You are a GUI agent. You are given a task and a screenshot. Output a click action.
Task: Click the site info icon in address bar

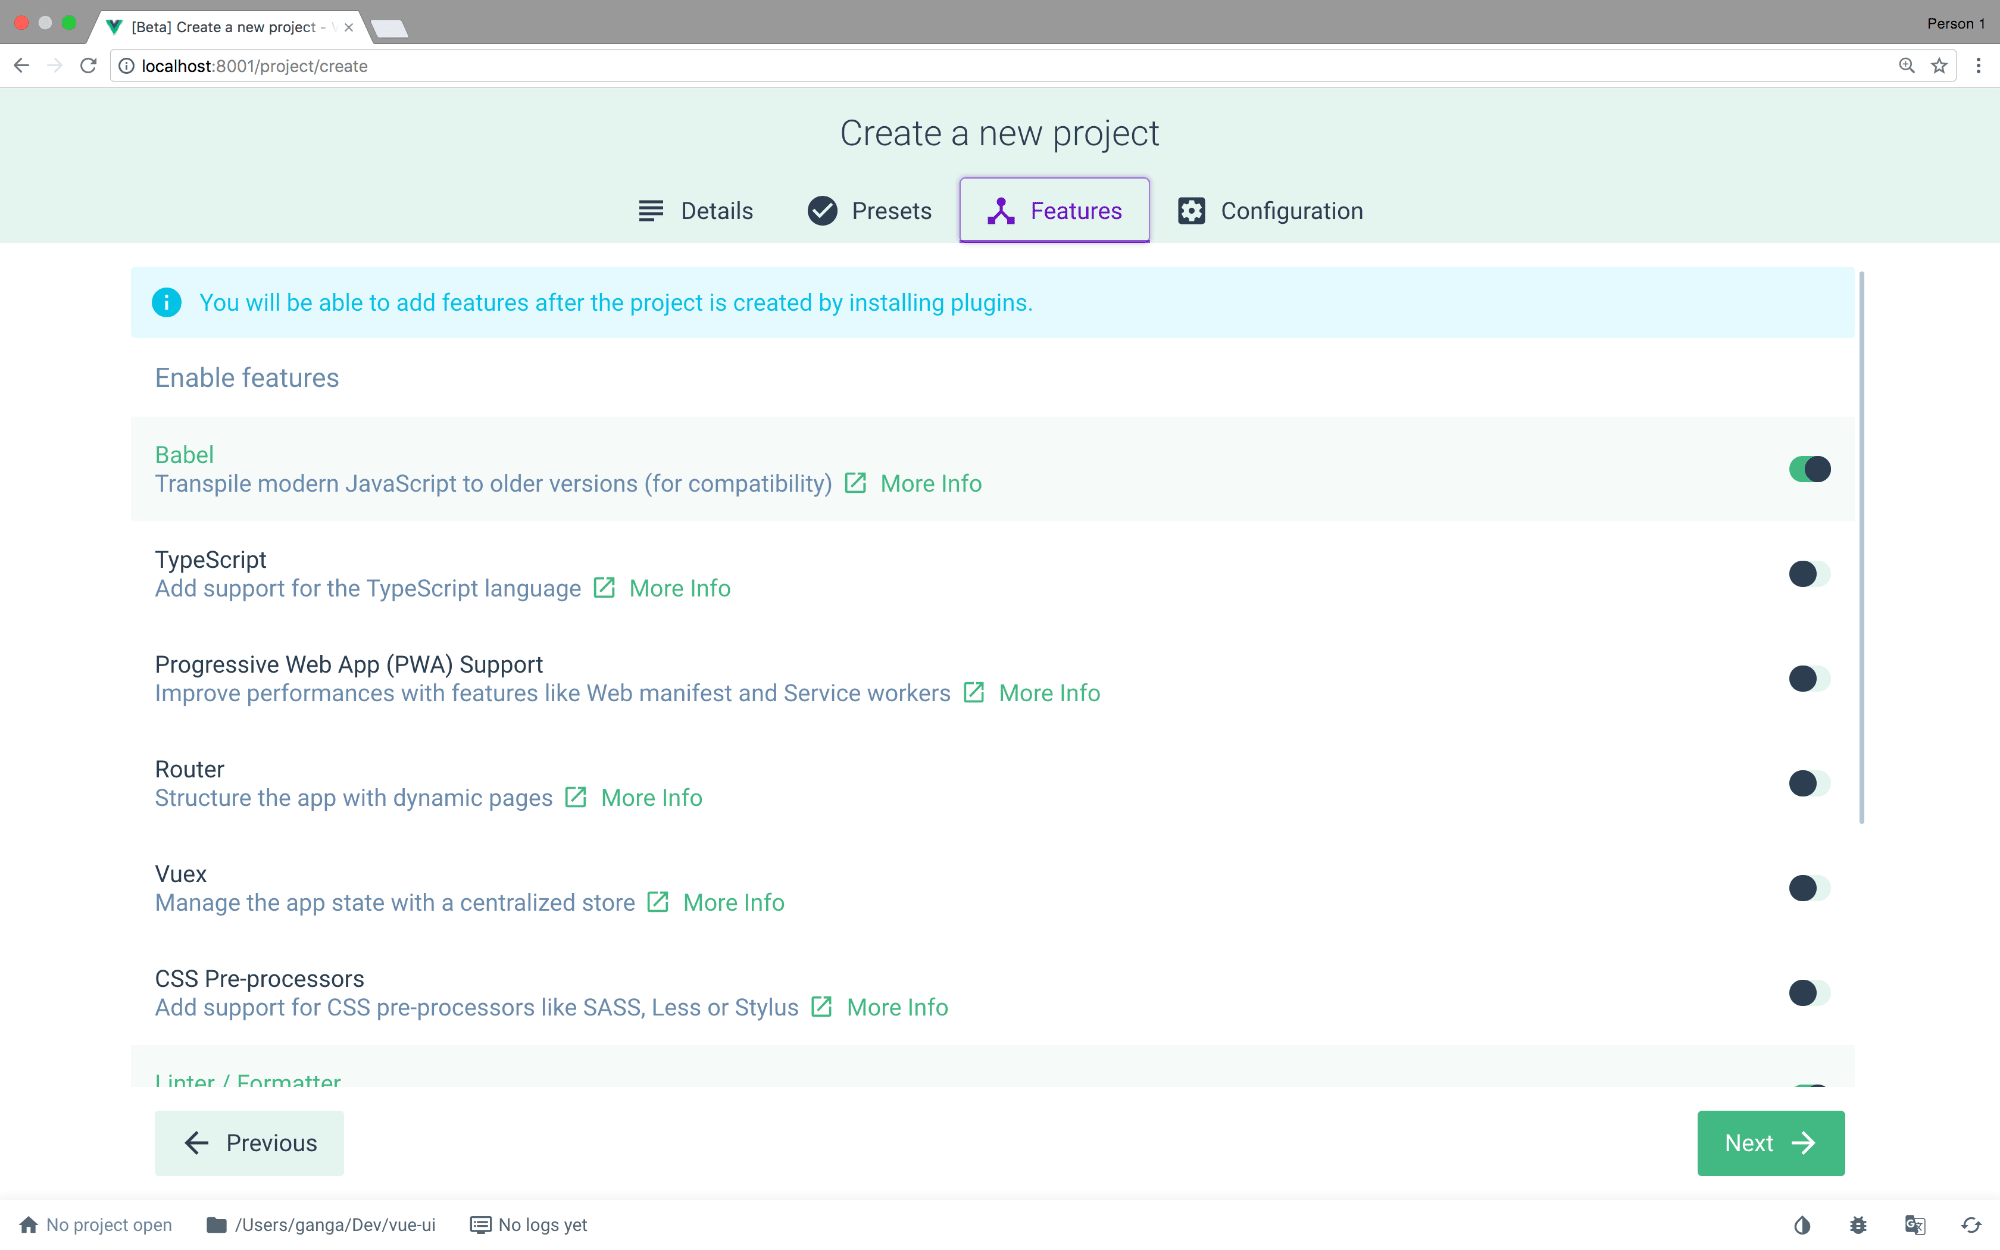pyautogui.click(x=126, y=66)
